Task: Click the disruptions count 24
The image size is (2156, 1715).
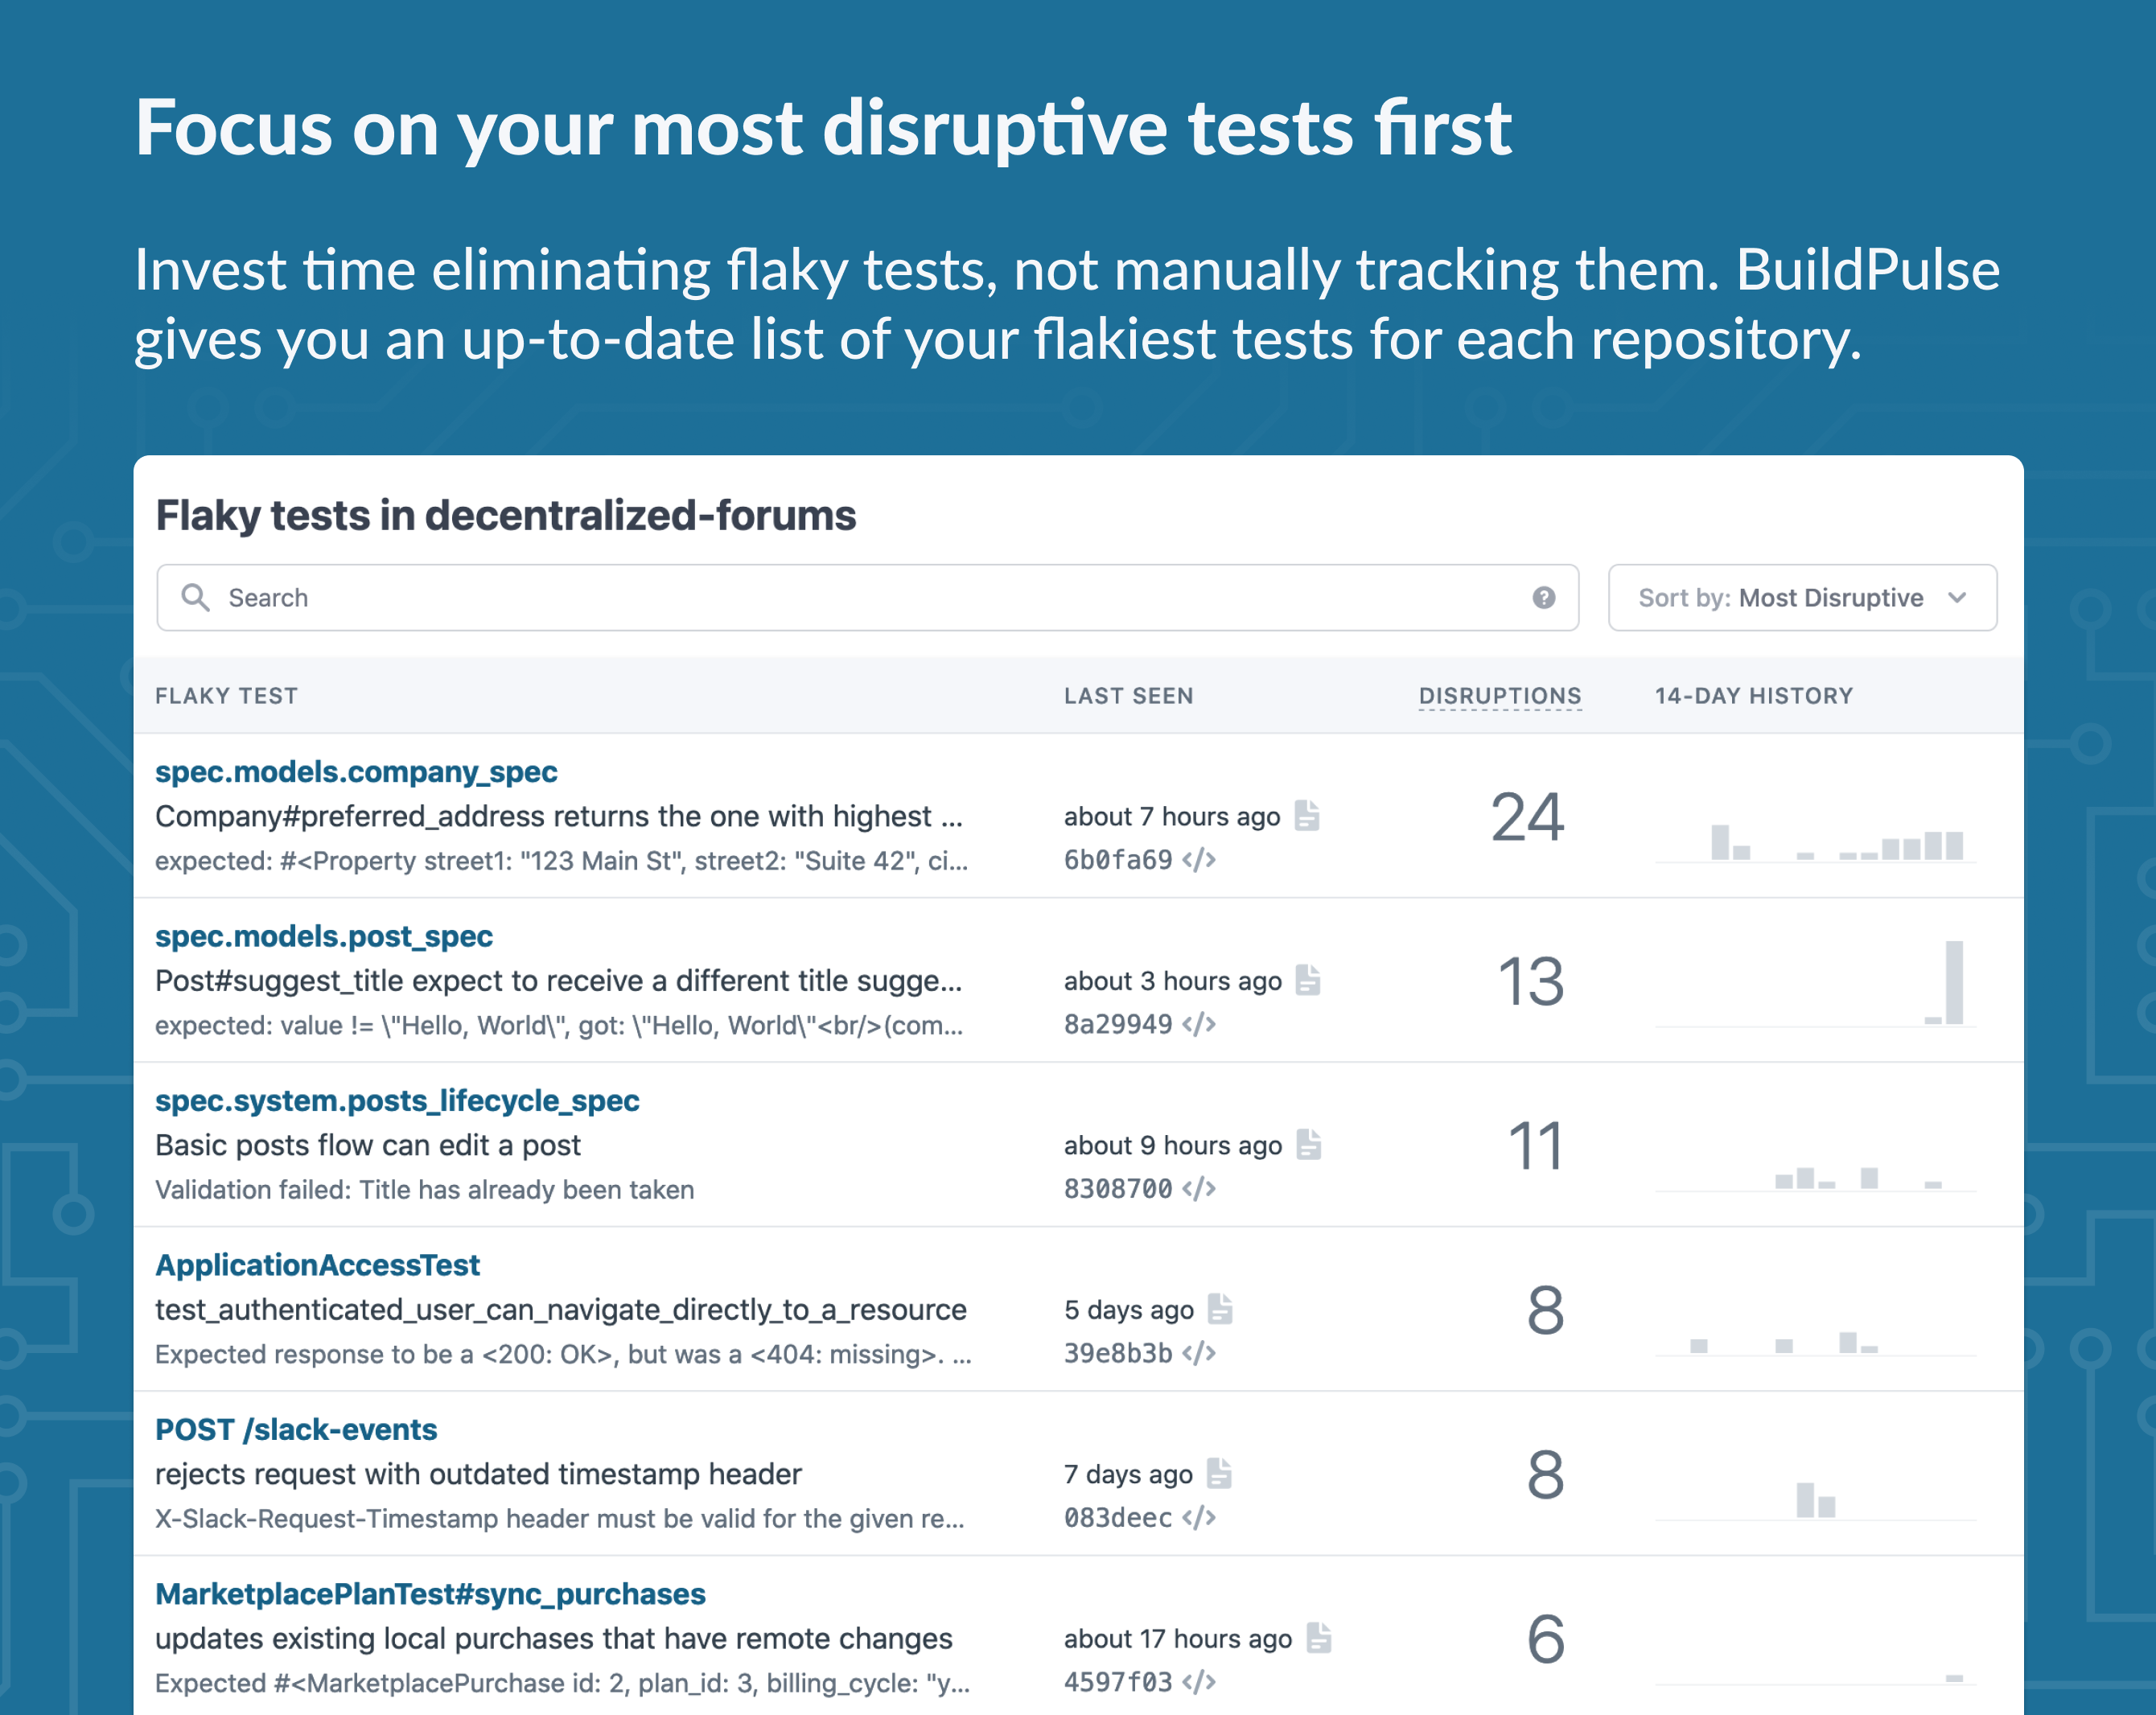Action: [x=1527, y=817]
